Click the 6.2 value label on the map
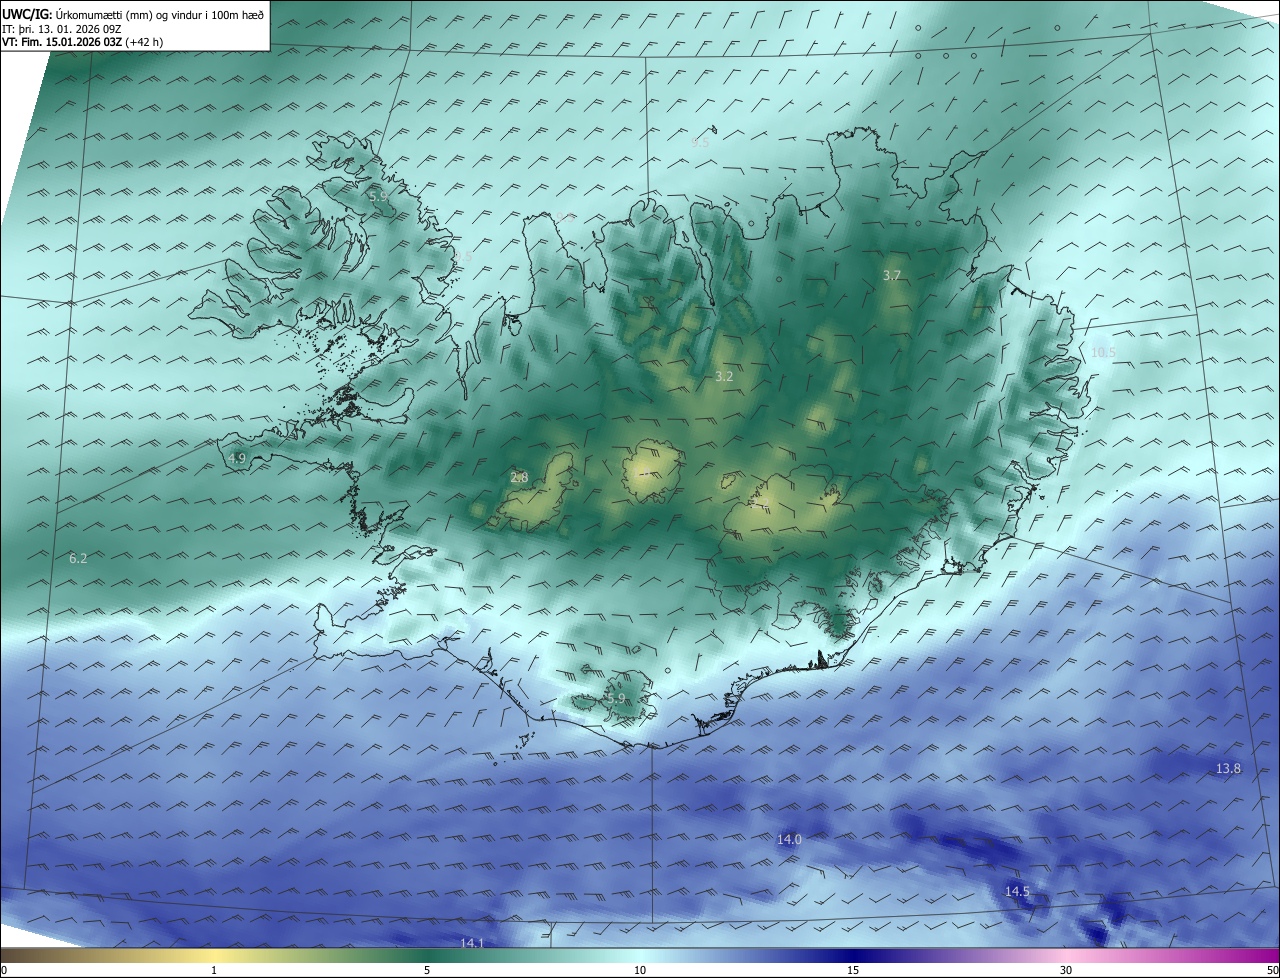This screenshot has height=978, width=1280. pyautogui.click(x=78, y=558)
